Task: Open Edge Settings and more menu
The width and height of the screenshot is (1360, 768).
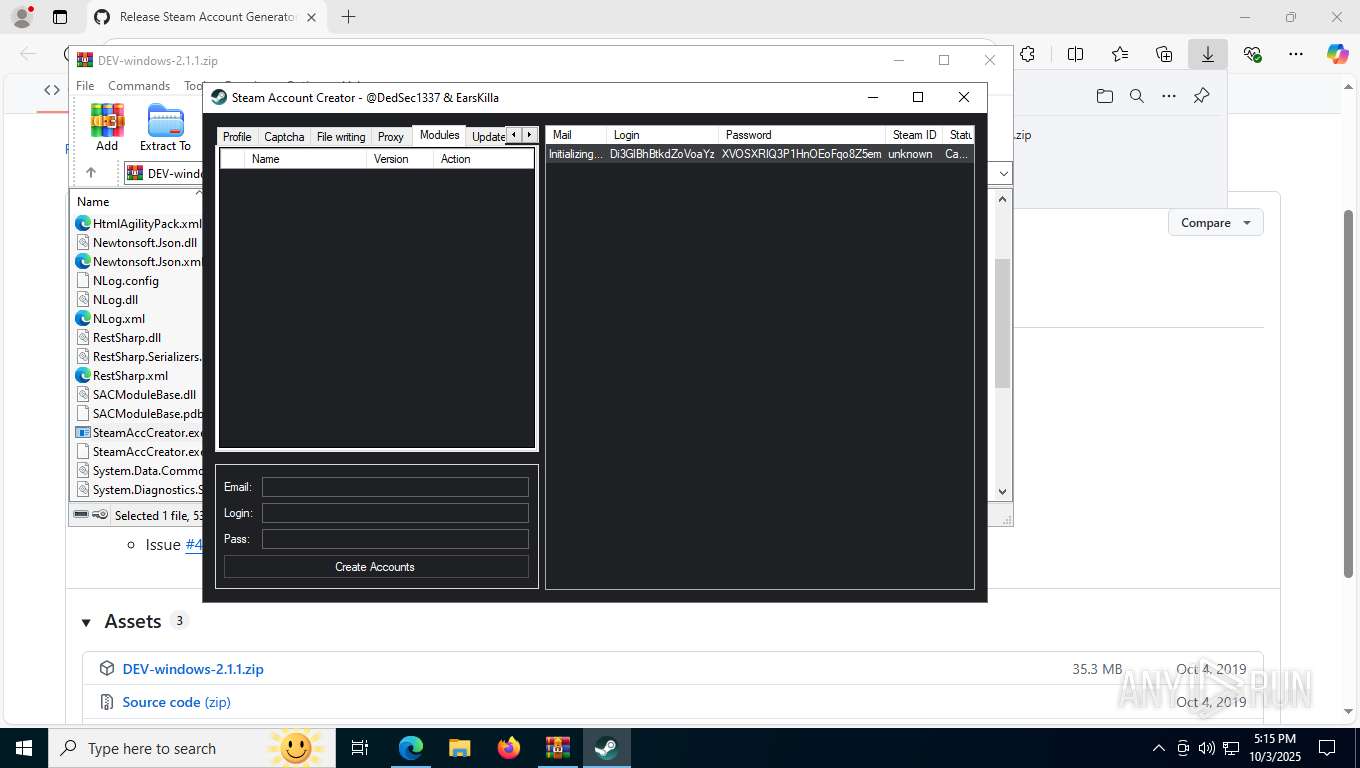Action: [x=1296, y=55]
